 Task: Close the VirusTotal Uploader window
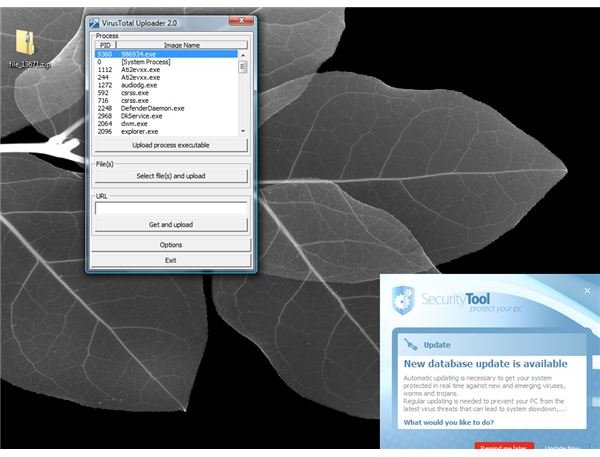(x=241, y=21)
